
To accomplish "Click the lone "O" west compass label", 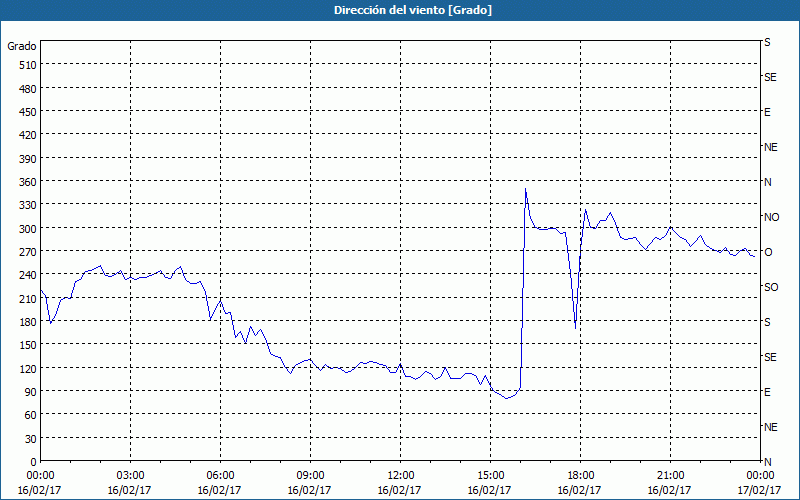I will [x=768, y=252].
